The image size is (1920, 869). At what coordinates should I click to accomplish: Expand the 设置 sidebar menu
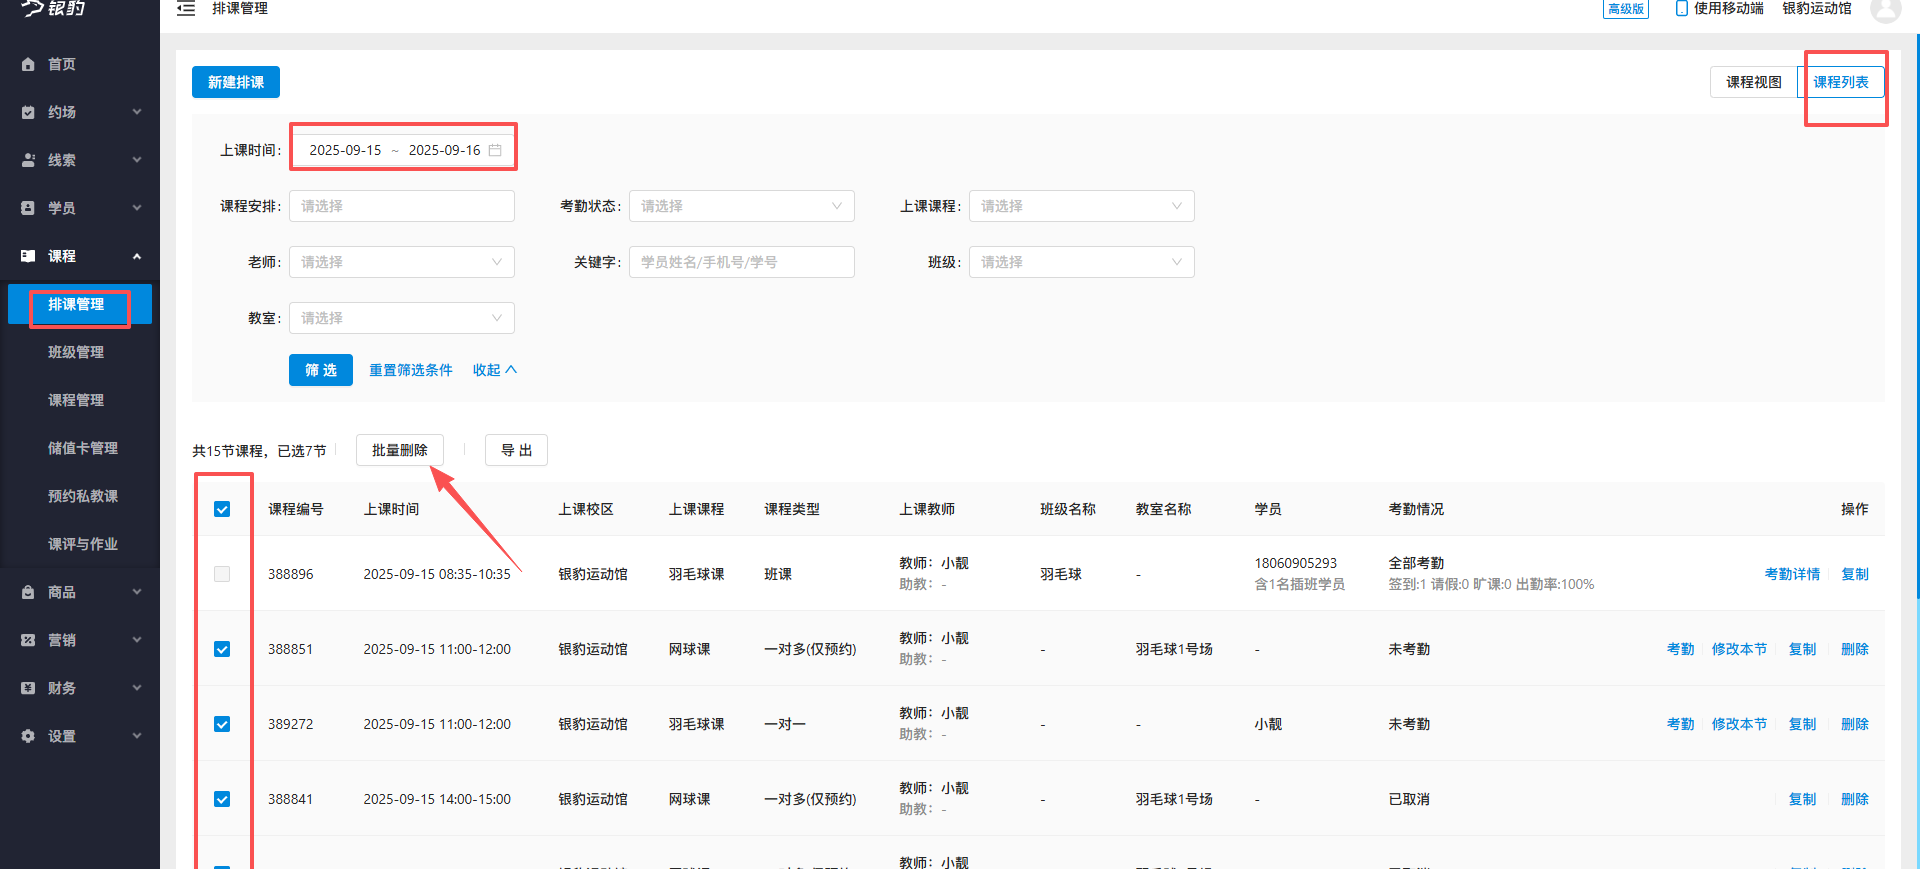[137, 736]
